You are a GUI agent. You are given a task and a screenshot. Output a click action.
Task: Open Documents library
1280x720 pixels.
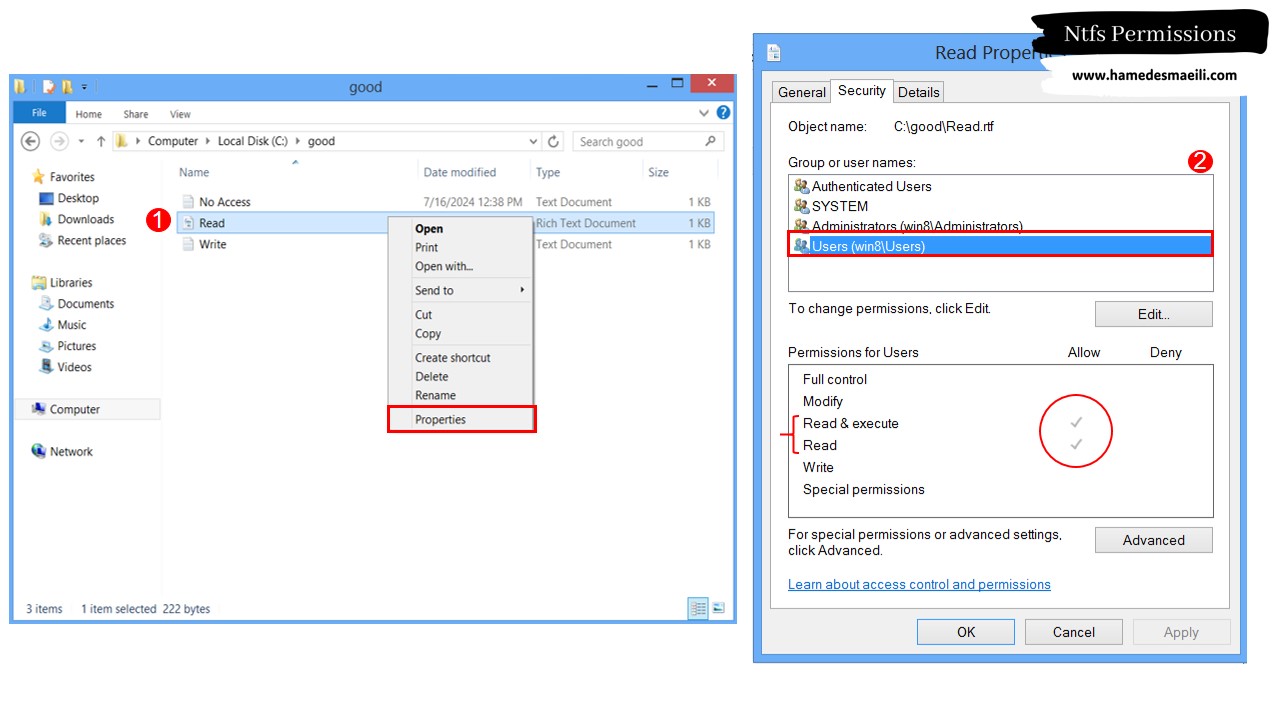click(76, 304)
